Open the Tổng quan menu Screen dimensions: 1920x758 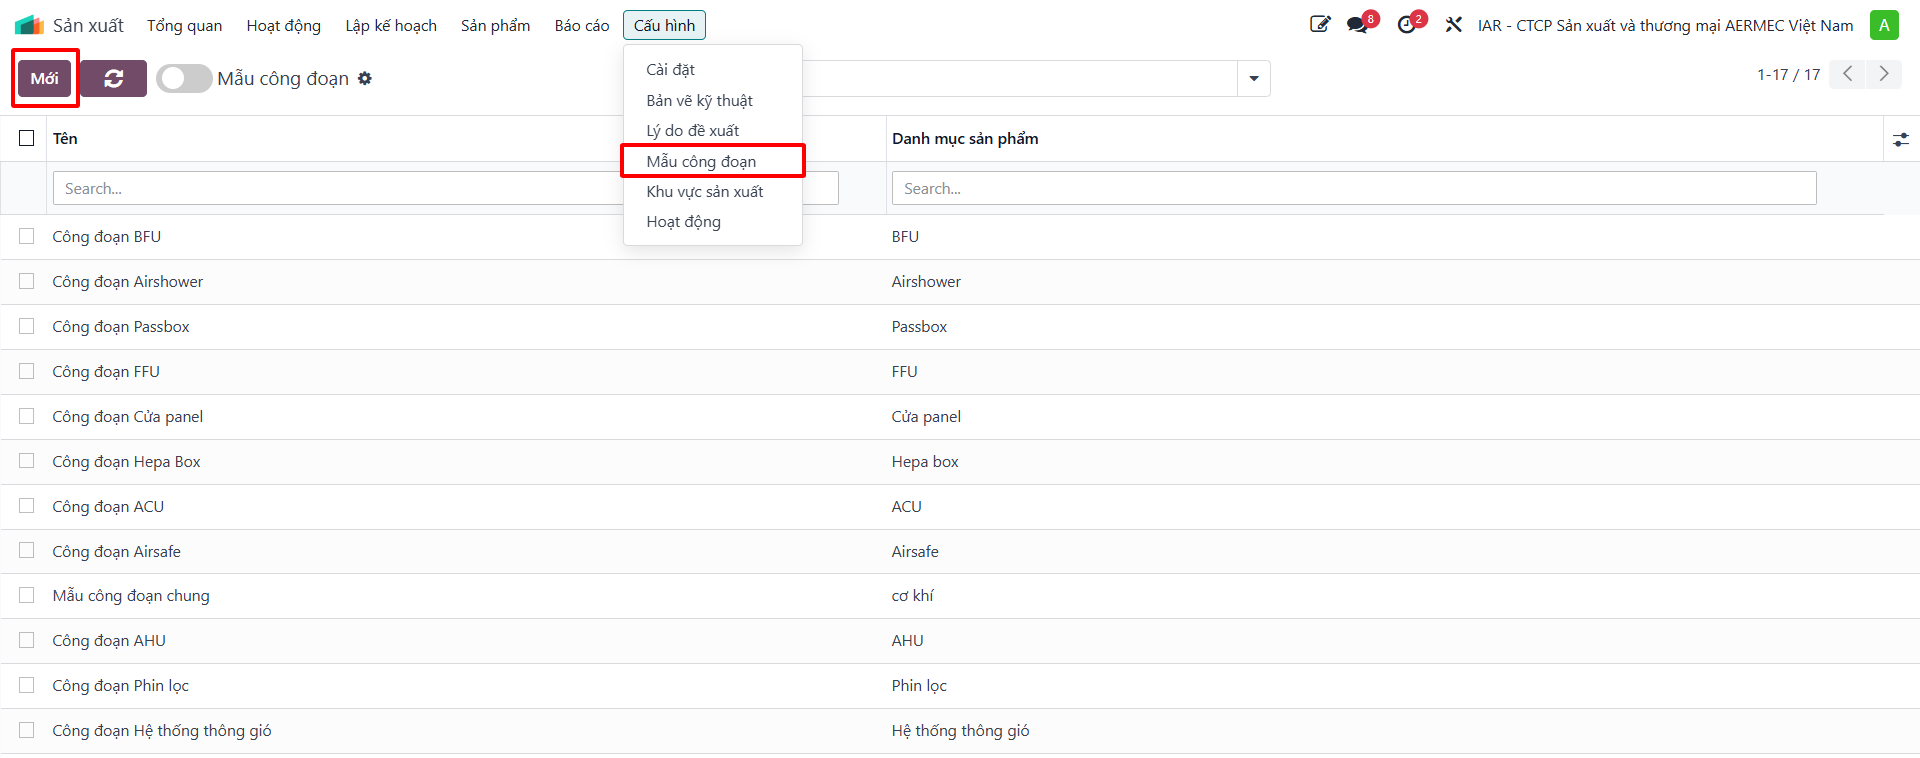pos(185,25)
